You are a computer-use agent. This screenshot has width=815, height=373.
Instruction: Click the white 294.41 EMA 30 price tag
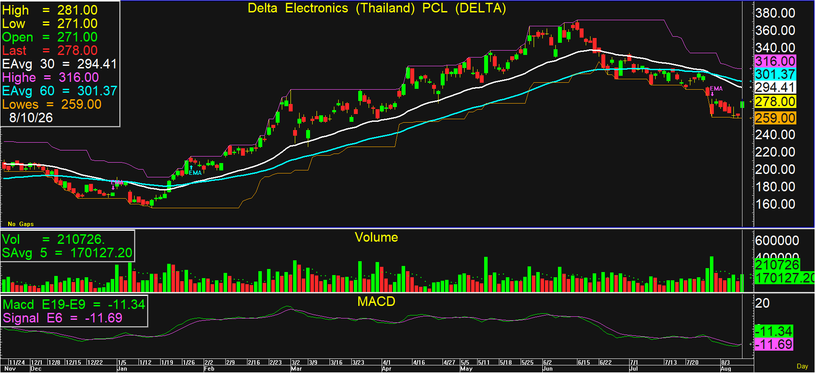[x=775, y=87]
